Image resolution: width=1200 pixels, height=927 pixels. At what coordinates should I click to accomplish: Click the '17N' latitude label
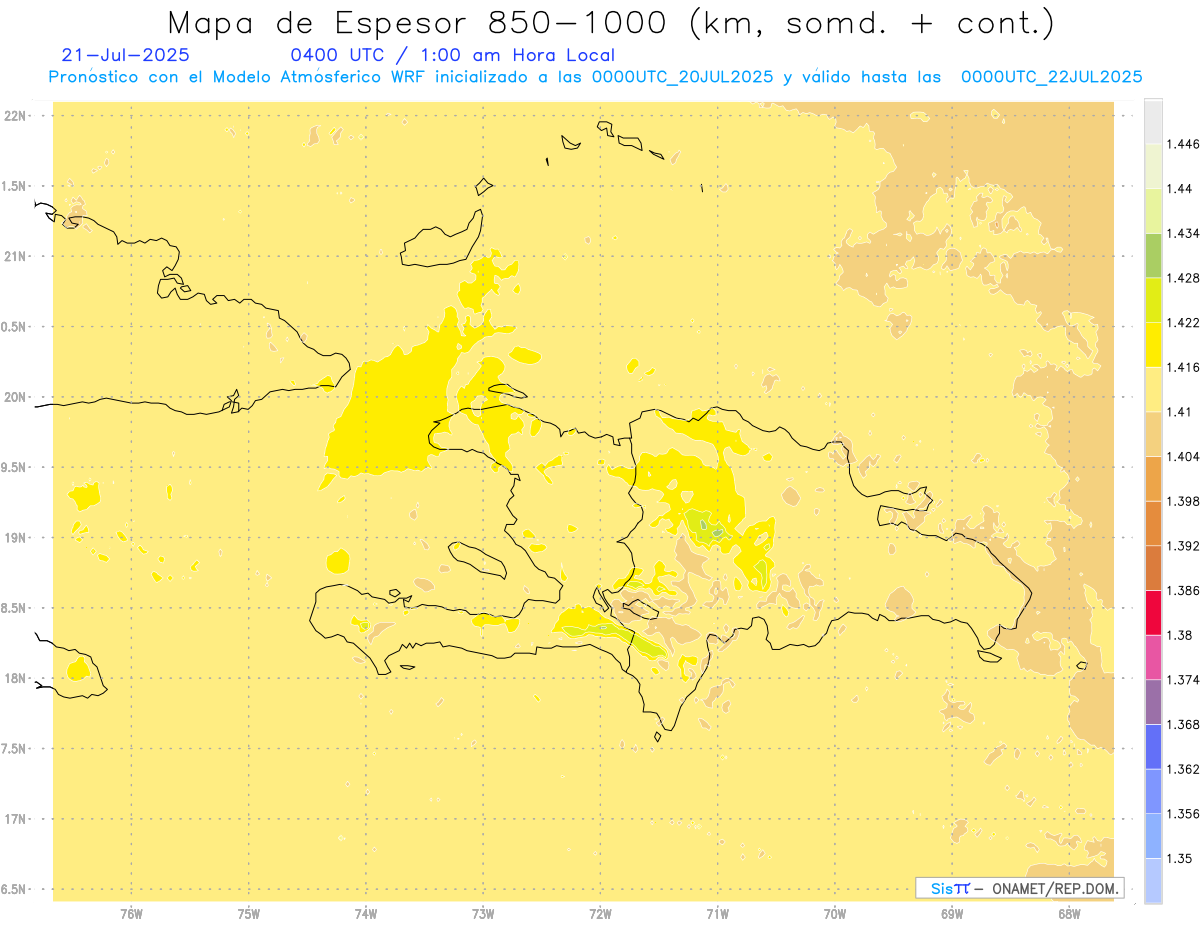coord(15,819)
